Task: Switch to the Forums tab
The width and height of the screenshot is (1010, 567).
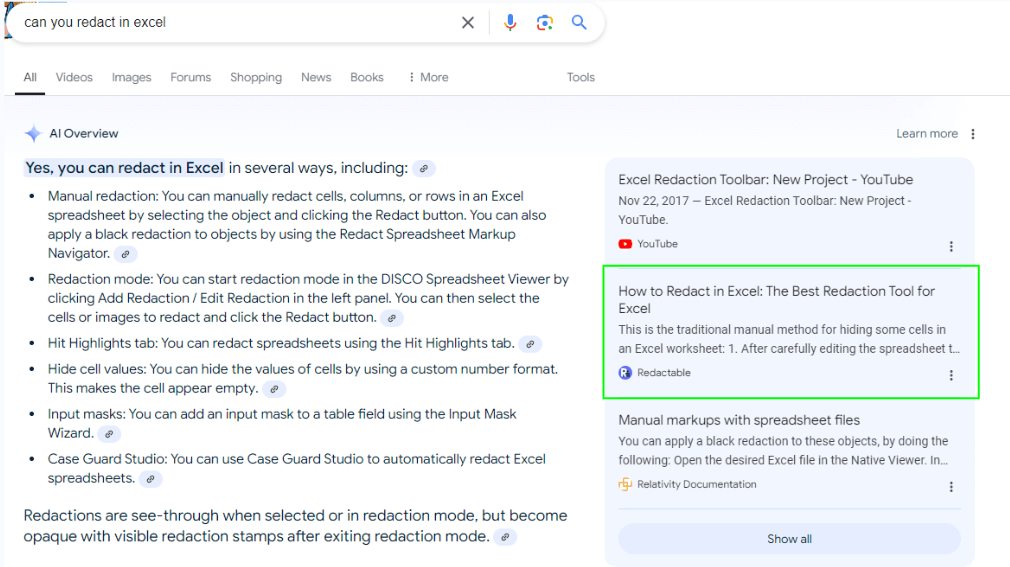Action: tap(191, 77)
